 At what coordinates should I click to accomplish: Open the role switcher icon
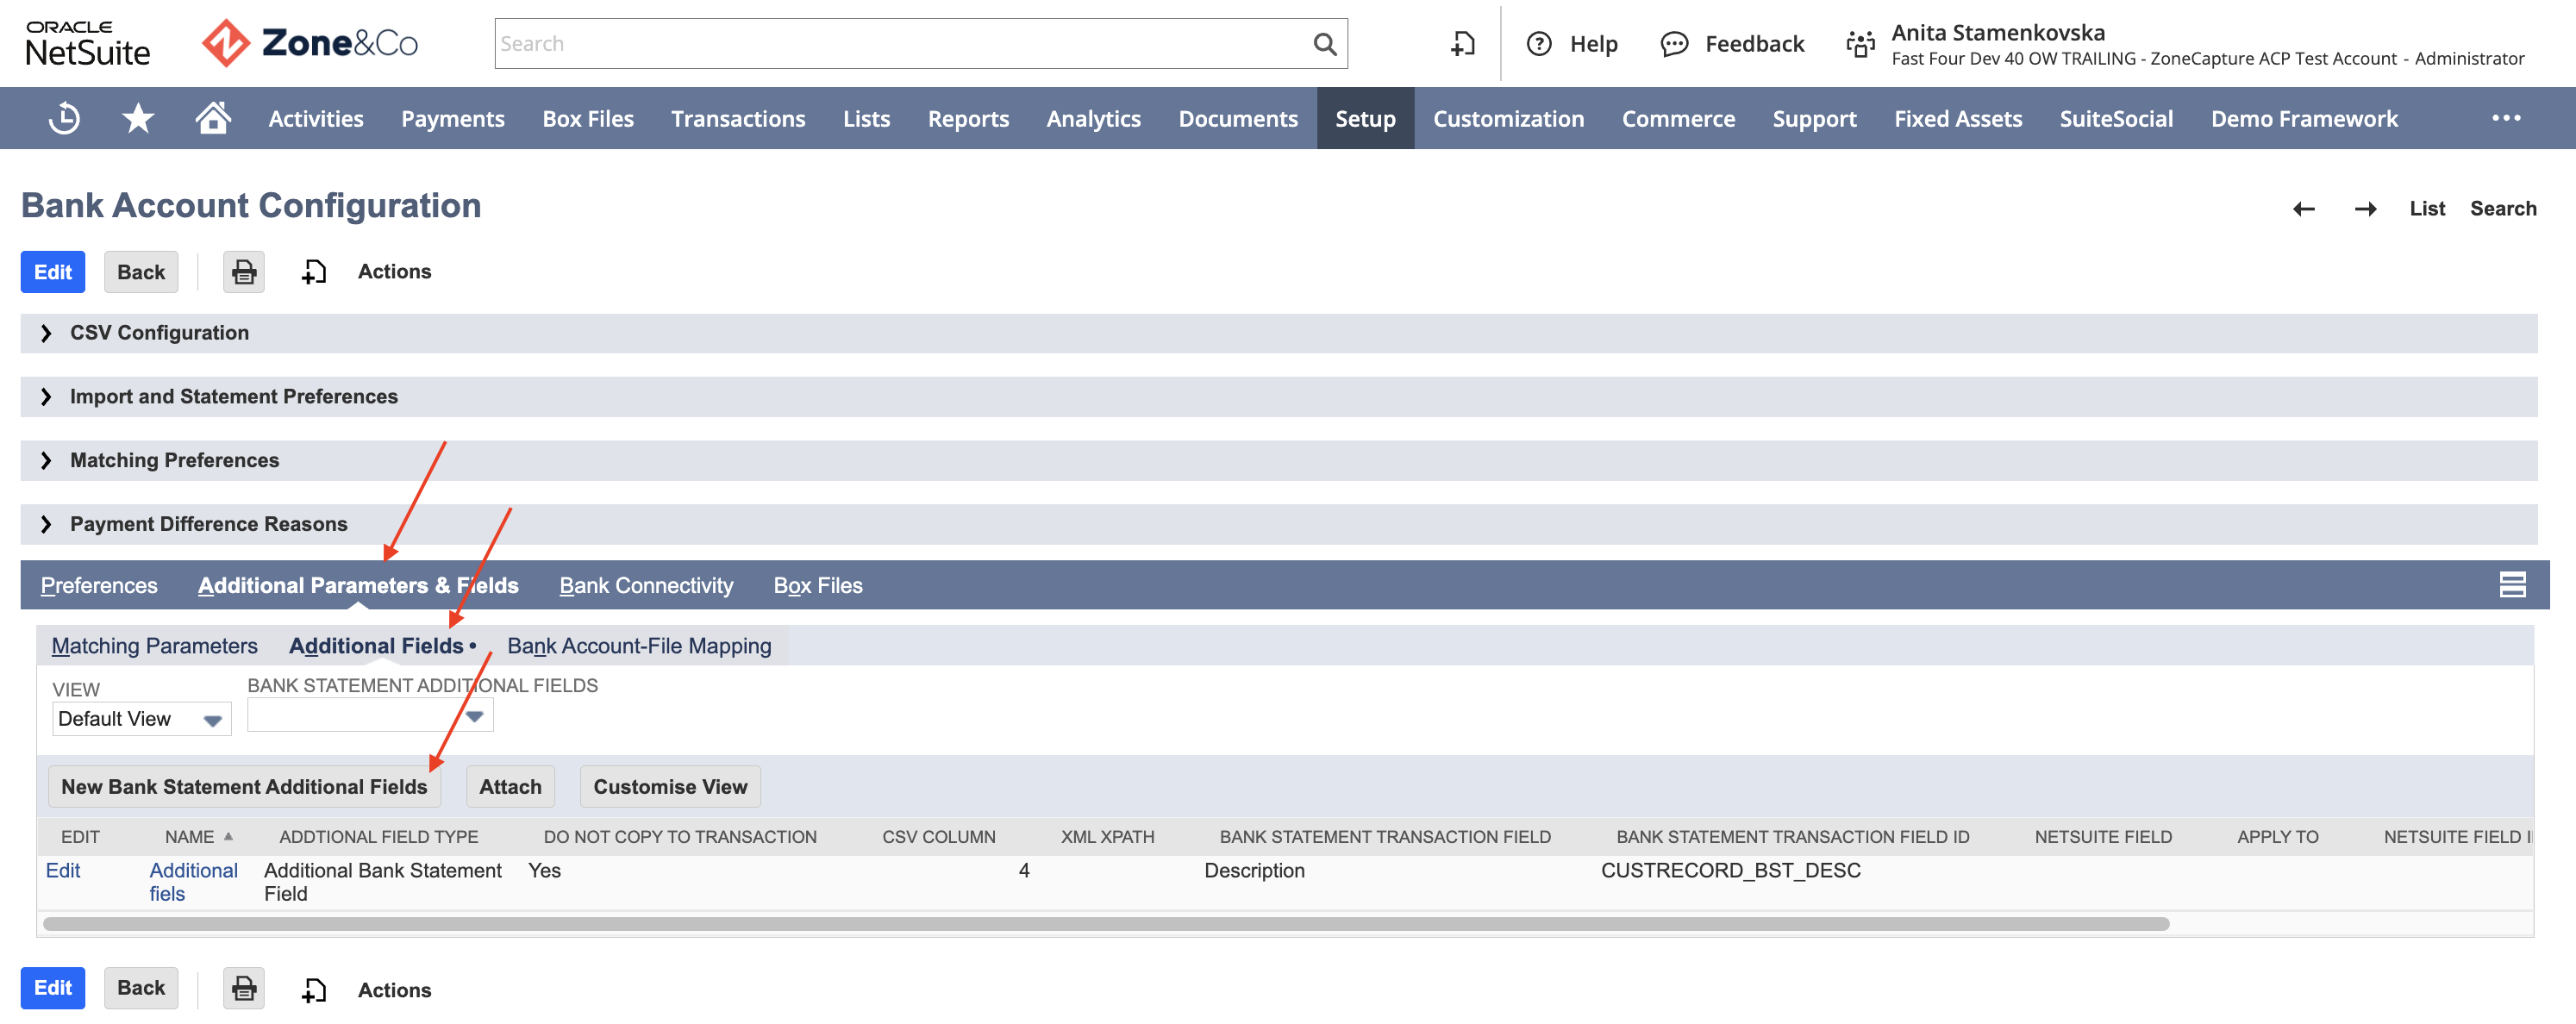pos(1860,44)
